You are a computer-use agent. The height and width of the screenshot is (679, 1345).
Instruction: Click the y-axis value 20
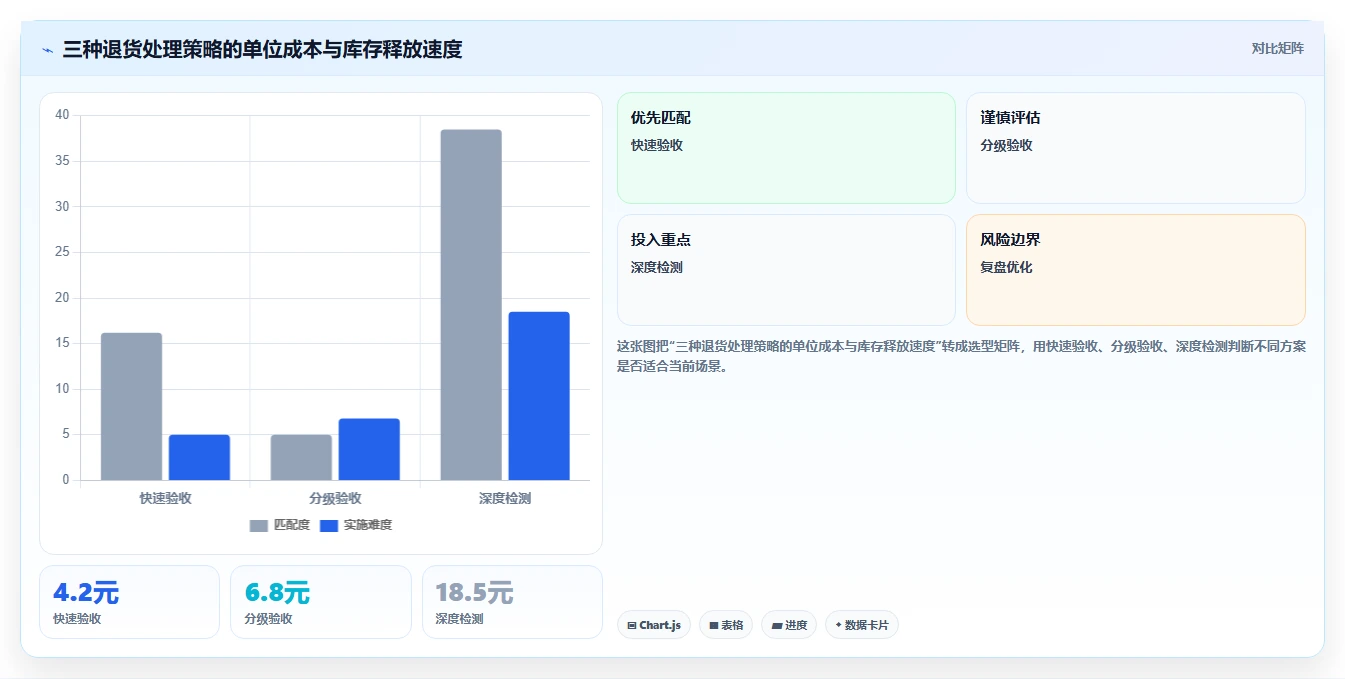coord(62,298)
